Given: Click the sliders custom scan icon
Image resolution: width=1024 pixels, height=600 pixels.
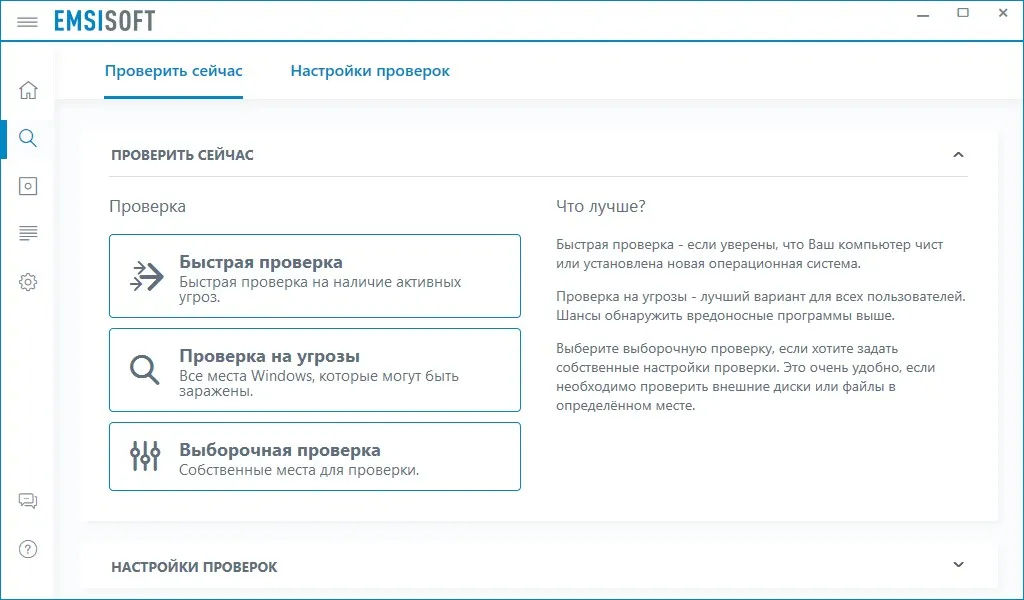Looking at the screenshot, I should click(144, 456).
